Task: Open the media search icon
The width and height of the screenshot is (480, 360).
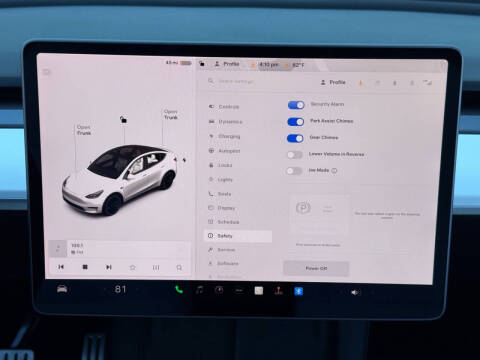Action: 179,267
